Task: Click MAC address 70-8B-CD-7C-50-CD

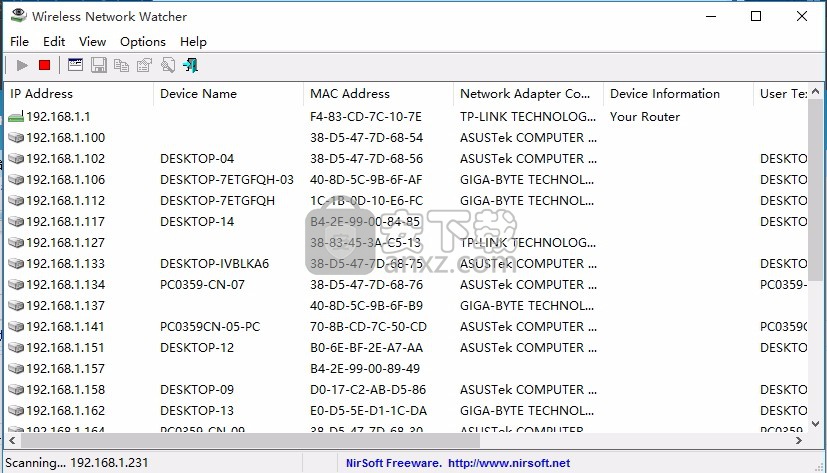Action: coord(368,326)
